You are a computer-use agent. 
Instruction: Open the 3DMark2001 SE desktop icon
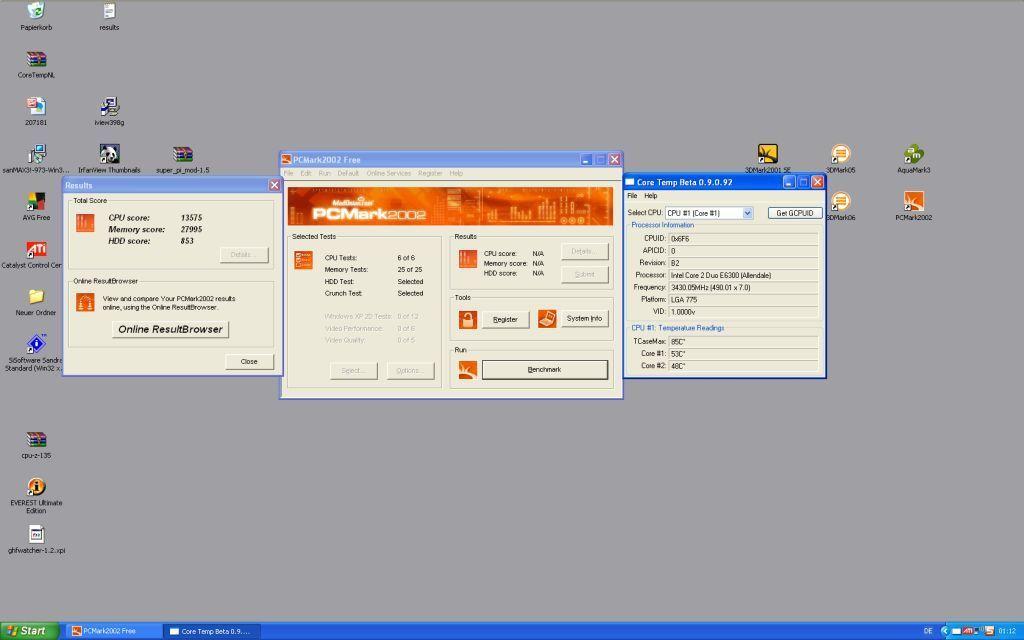click(x=767, y=154)
